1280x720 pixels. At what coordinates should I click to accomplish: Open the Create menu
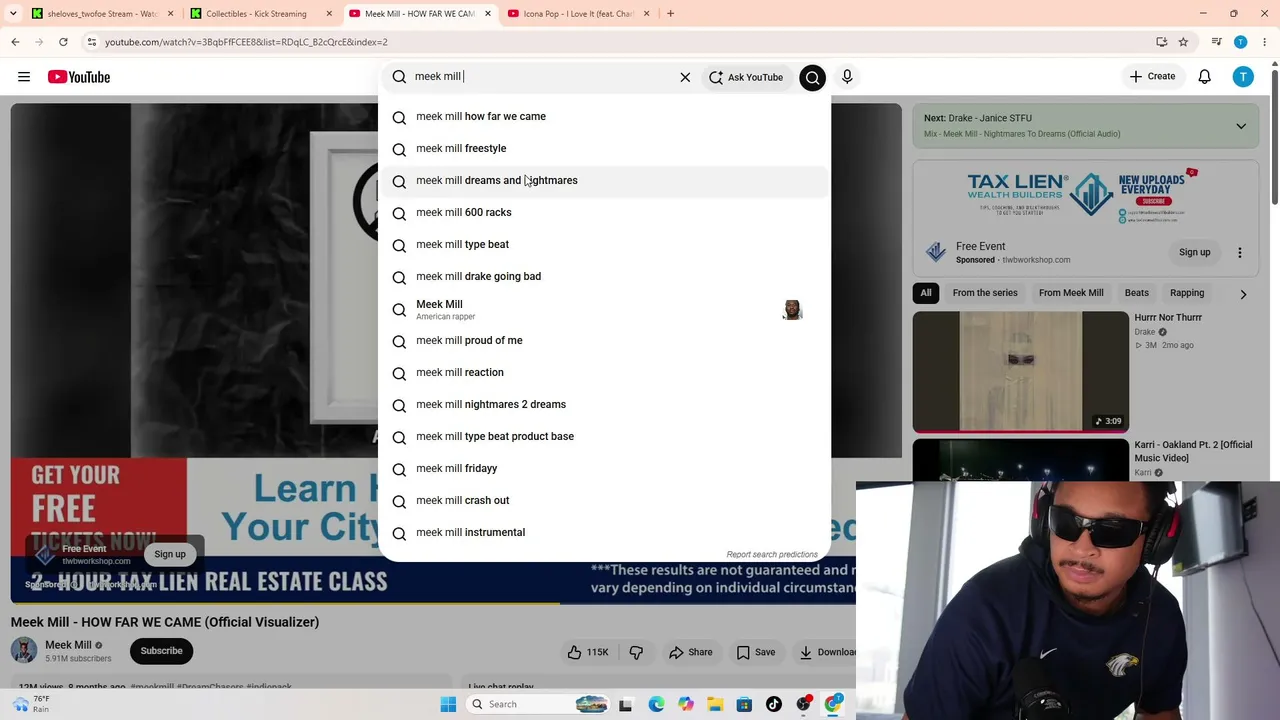1152,76
